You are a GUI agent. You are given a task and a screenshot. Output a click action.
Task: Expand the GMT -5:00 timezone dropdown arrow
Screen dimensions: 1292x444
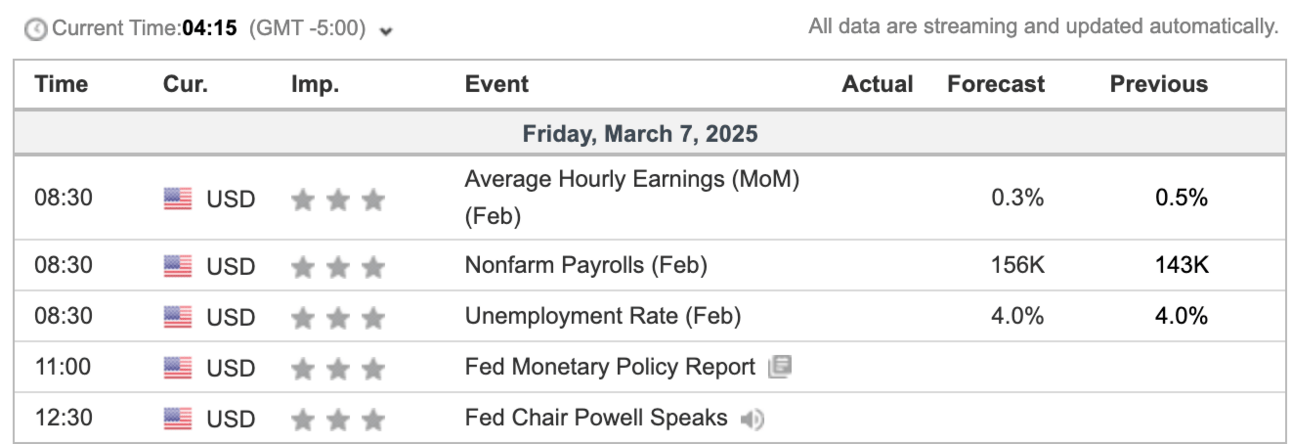point(387,30)
